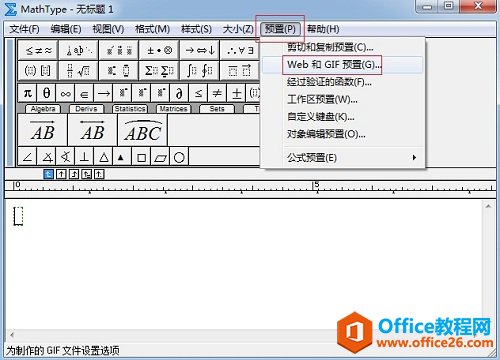Choose 自定义键盘(K)... entry
Viewport: 500px width, 360px height.
(x=342, y=117)
